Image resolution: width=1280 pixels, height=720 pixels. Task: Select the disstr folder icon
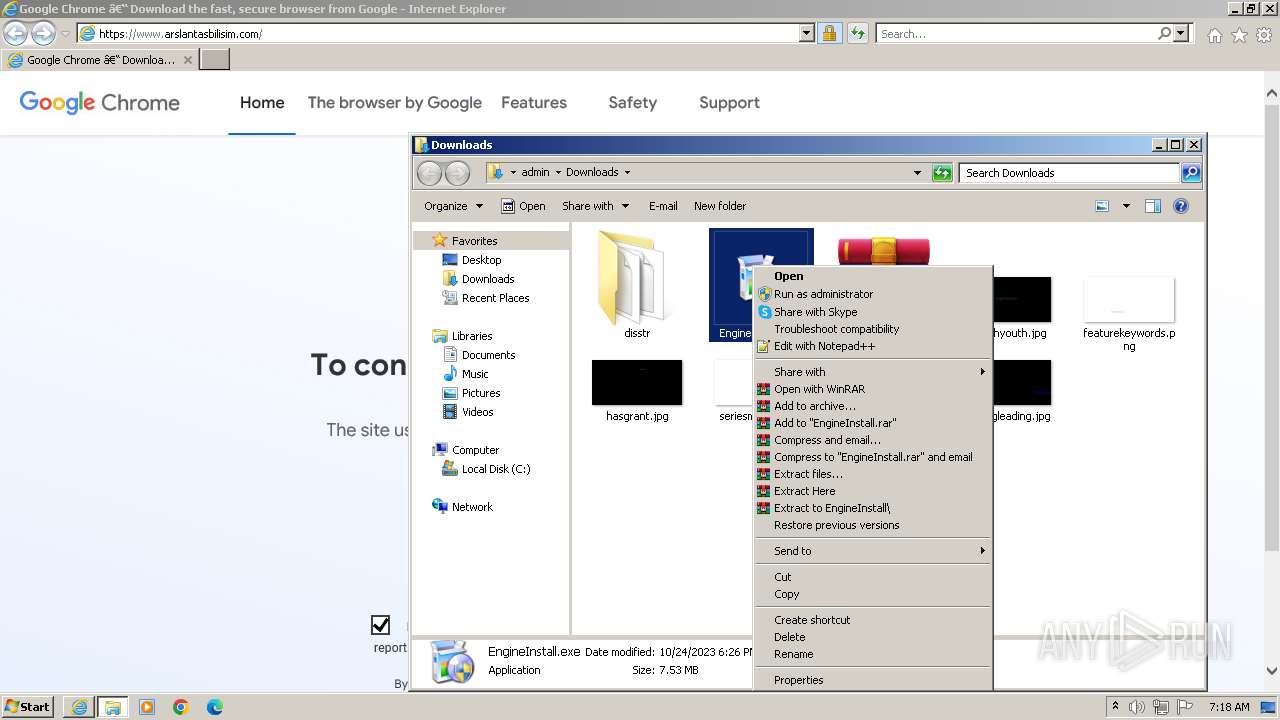click(x=637, y=278)
